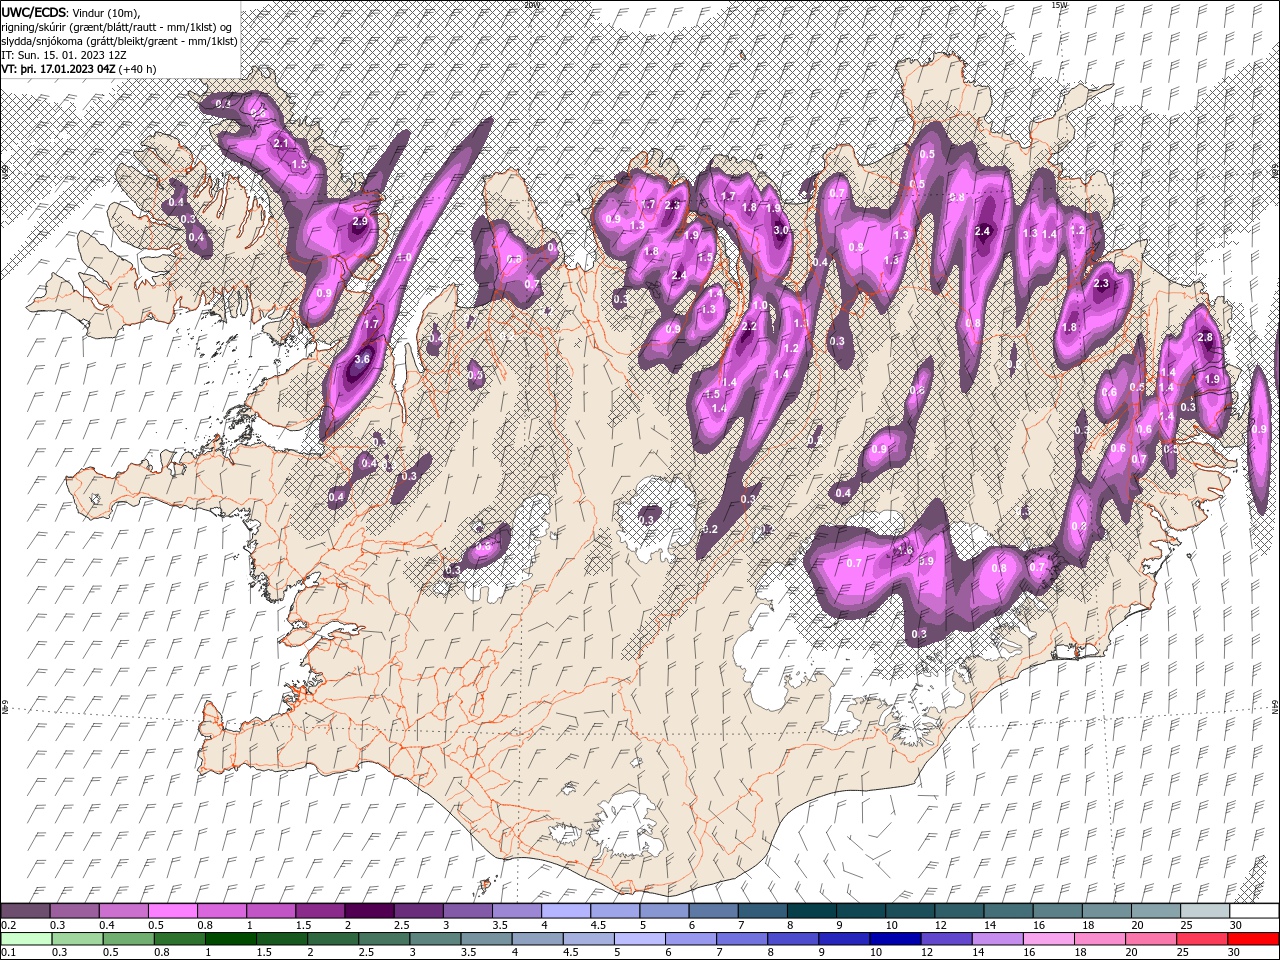
Task: Click the palest green lower-row swatch at 0.1
Action: coord(26,939)
